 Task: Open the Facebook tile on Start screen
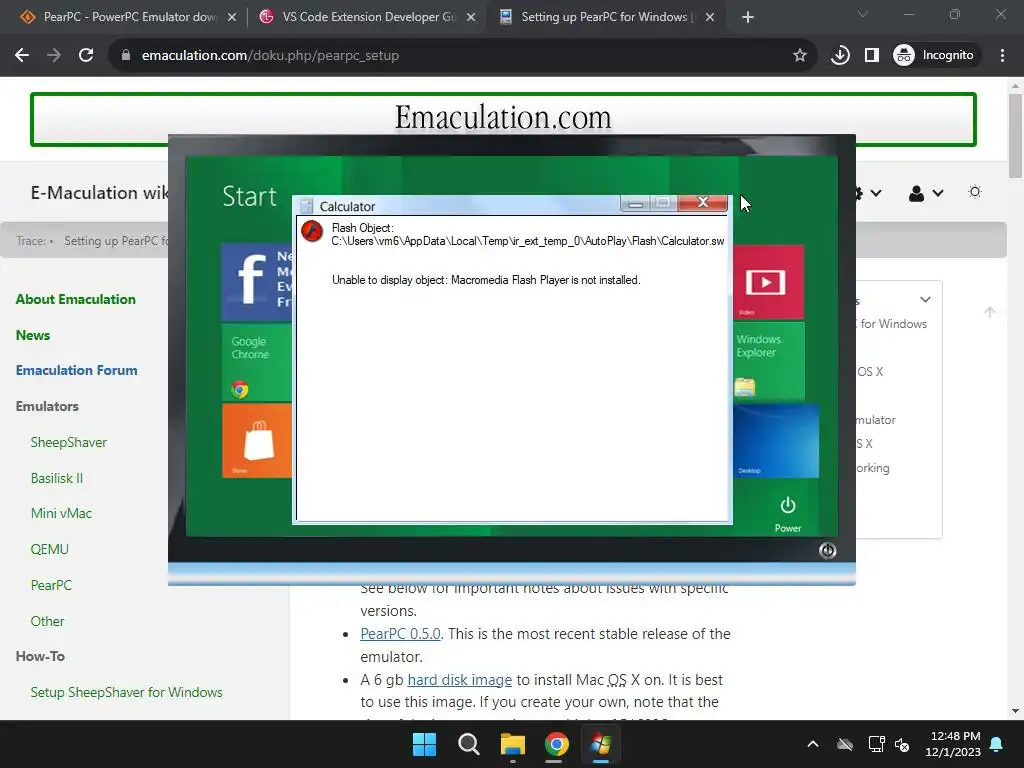[257, 282]
